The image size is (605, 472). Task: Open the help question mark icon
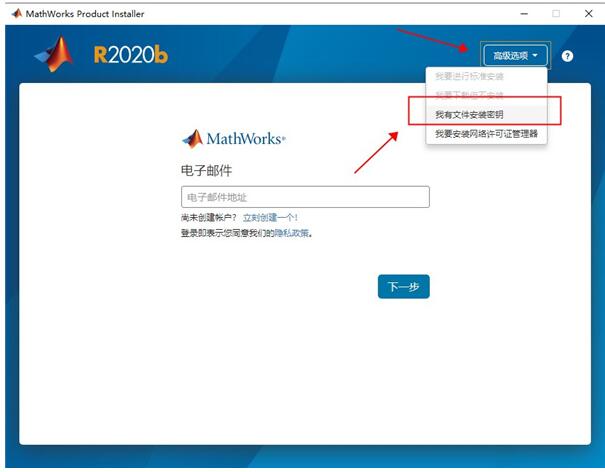point(567,56)
